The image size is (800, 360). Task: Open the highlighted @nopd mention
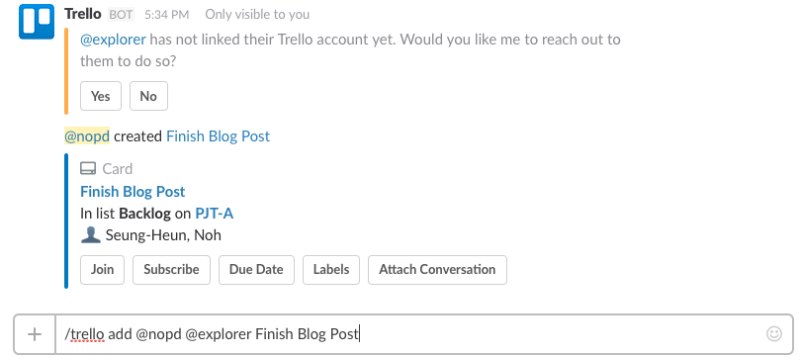pos(87,137)
